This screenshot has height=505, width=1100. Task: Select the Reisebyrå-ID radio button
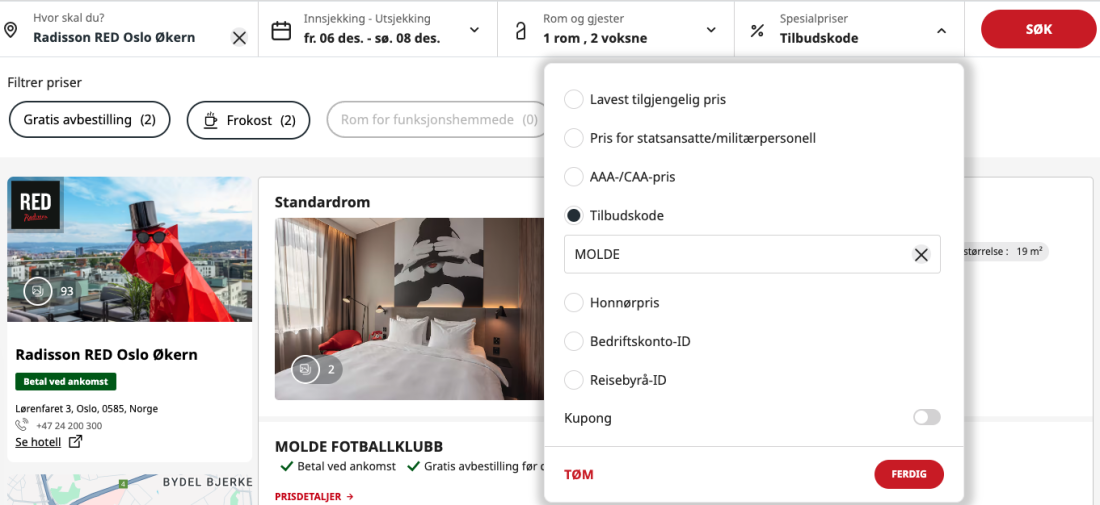[574, 380]
